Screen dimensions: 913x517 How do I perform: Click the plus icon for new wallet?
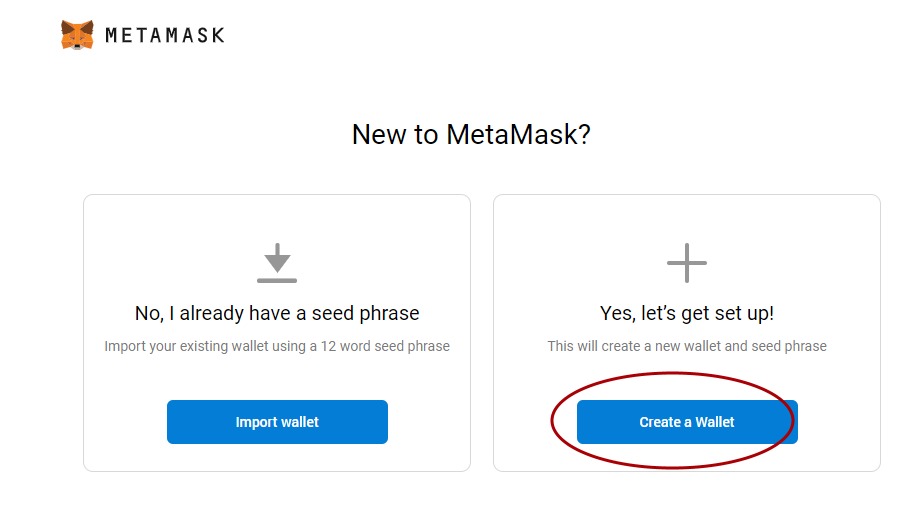pyautogui.click(x=687, y=263)
